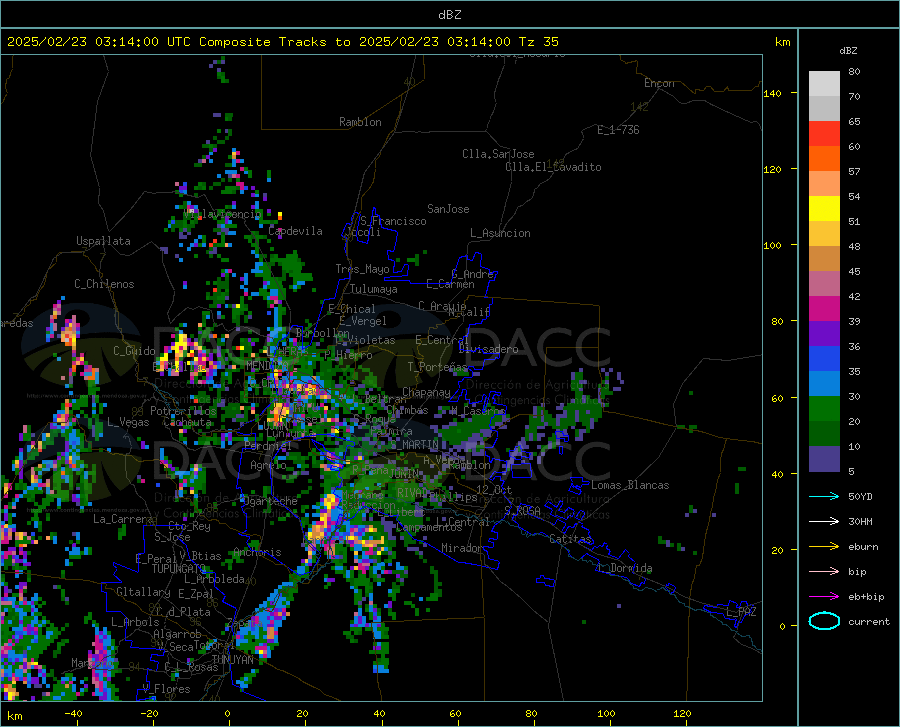The width and height of the screenshot is (900, 727).
Task: Click the SanJose label near center-north
Action: (448, 209)
